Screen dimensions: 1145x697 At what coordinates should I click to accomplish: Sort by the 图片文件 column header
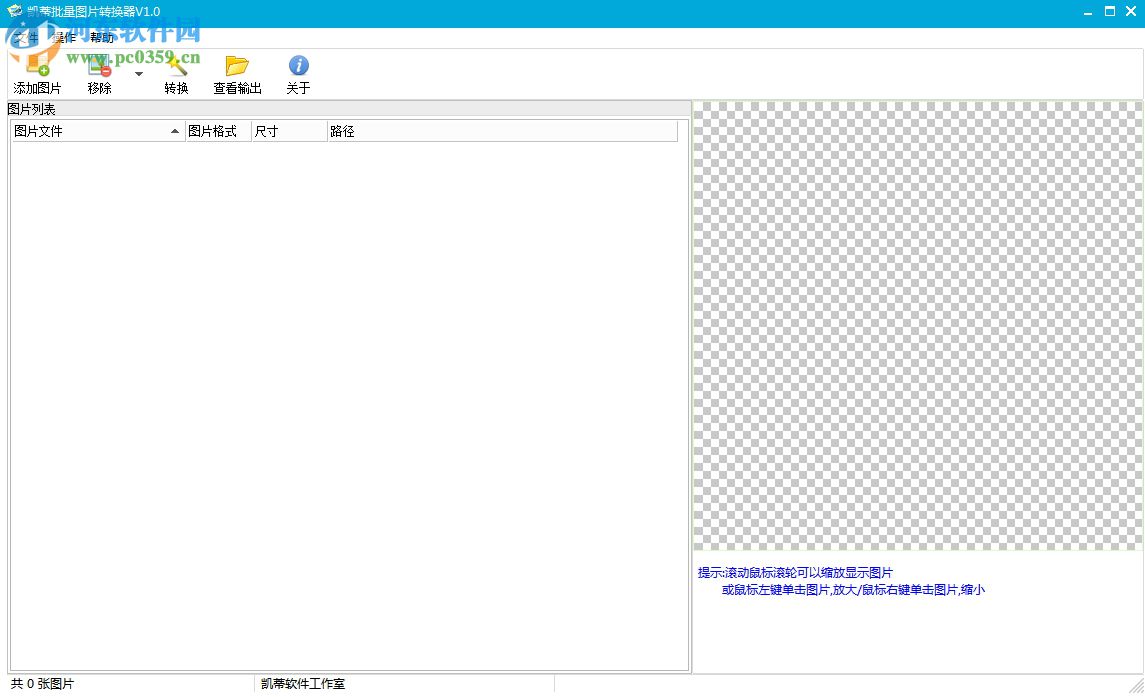click(x=98, y=132)
